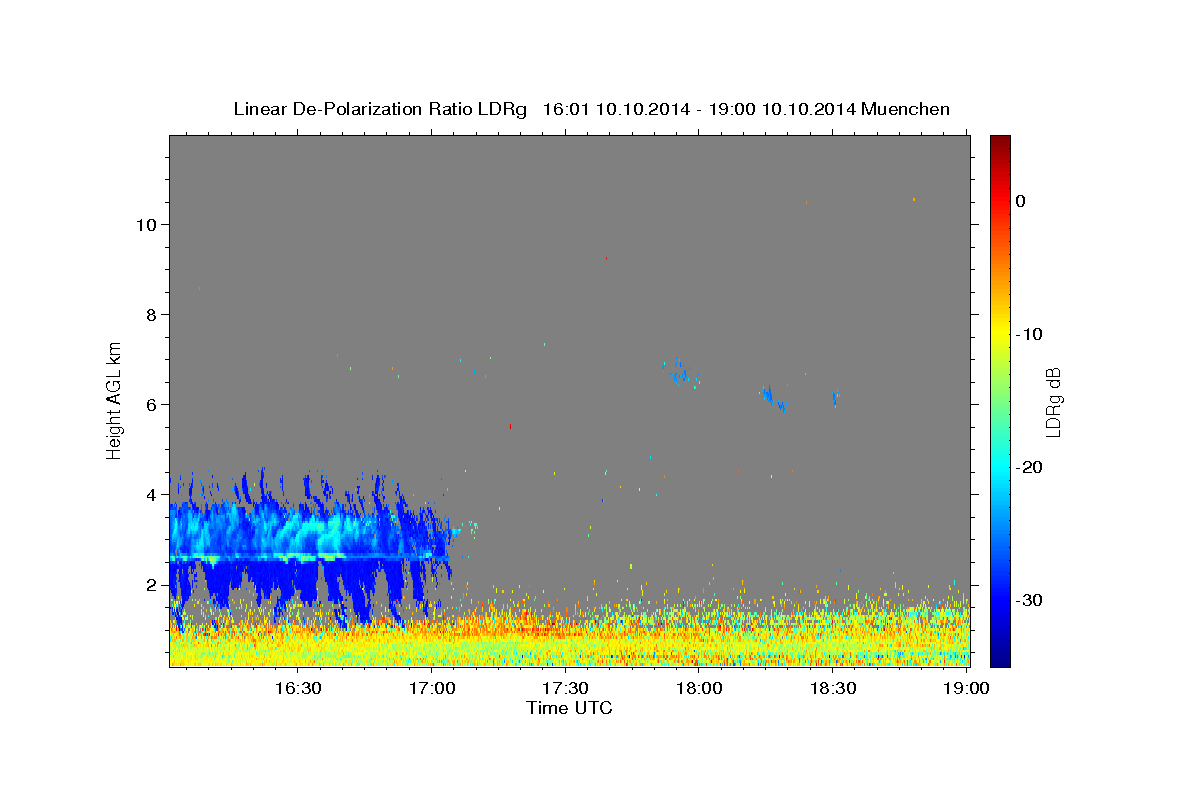Click the 'Height AGL km' axis label
Image resolution: width=1200 pixels, height=800 pixels.
pyautogui.click(x=115, y=399)
